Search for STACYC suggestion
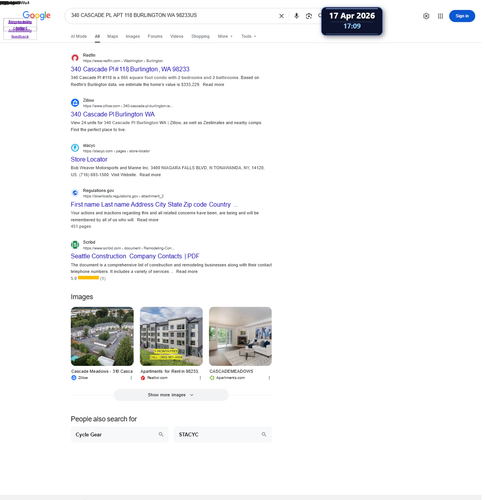487x500 pixels. pyautogui.click(x=223, y=434)
